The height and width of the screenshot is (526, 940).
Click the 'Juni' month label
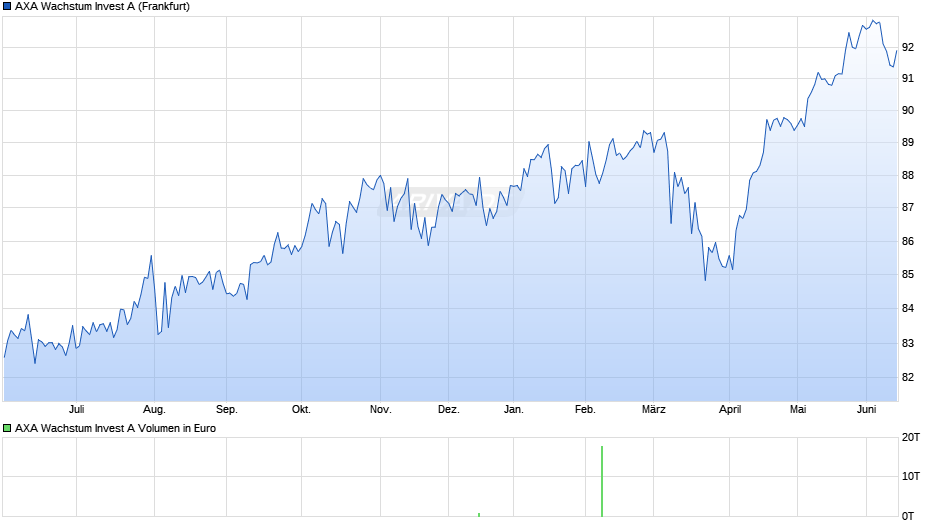[866, 410]
